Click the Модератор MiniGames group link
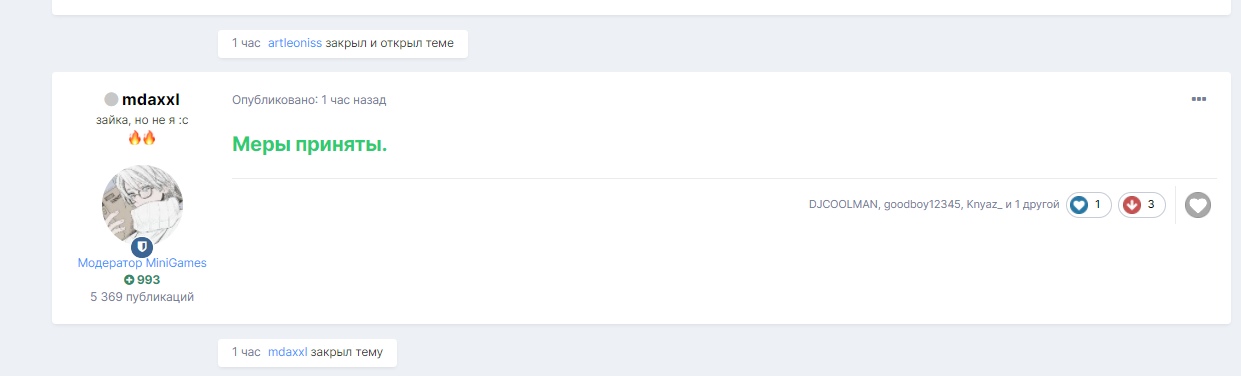 pyautogui.click(x=142, y=263)
